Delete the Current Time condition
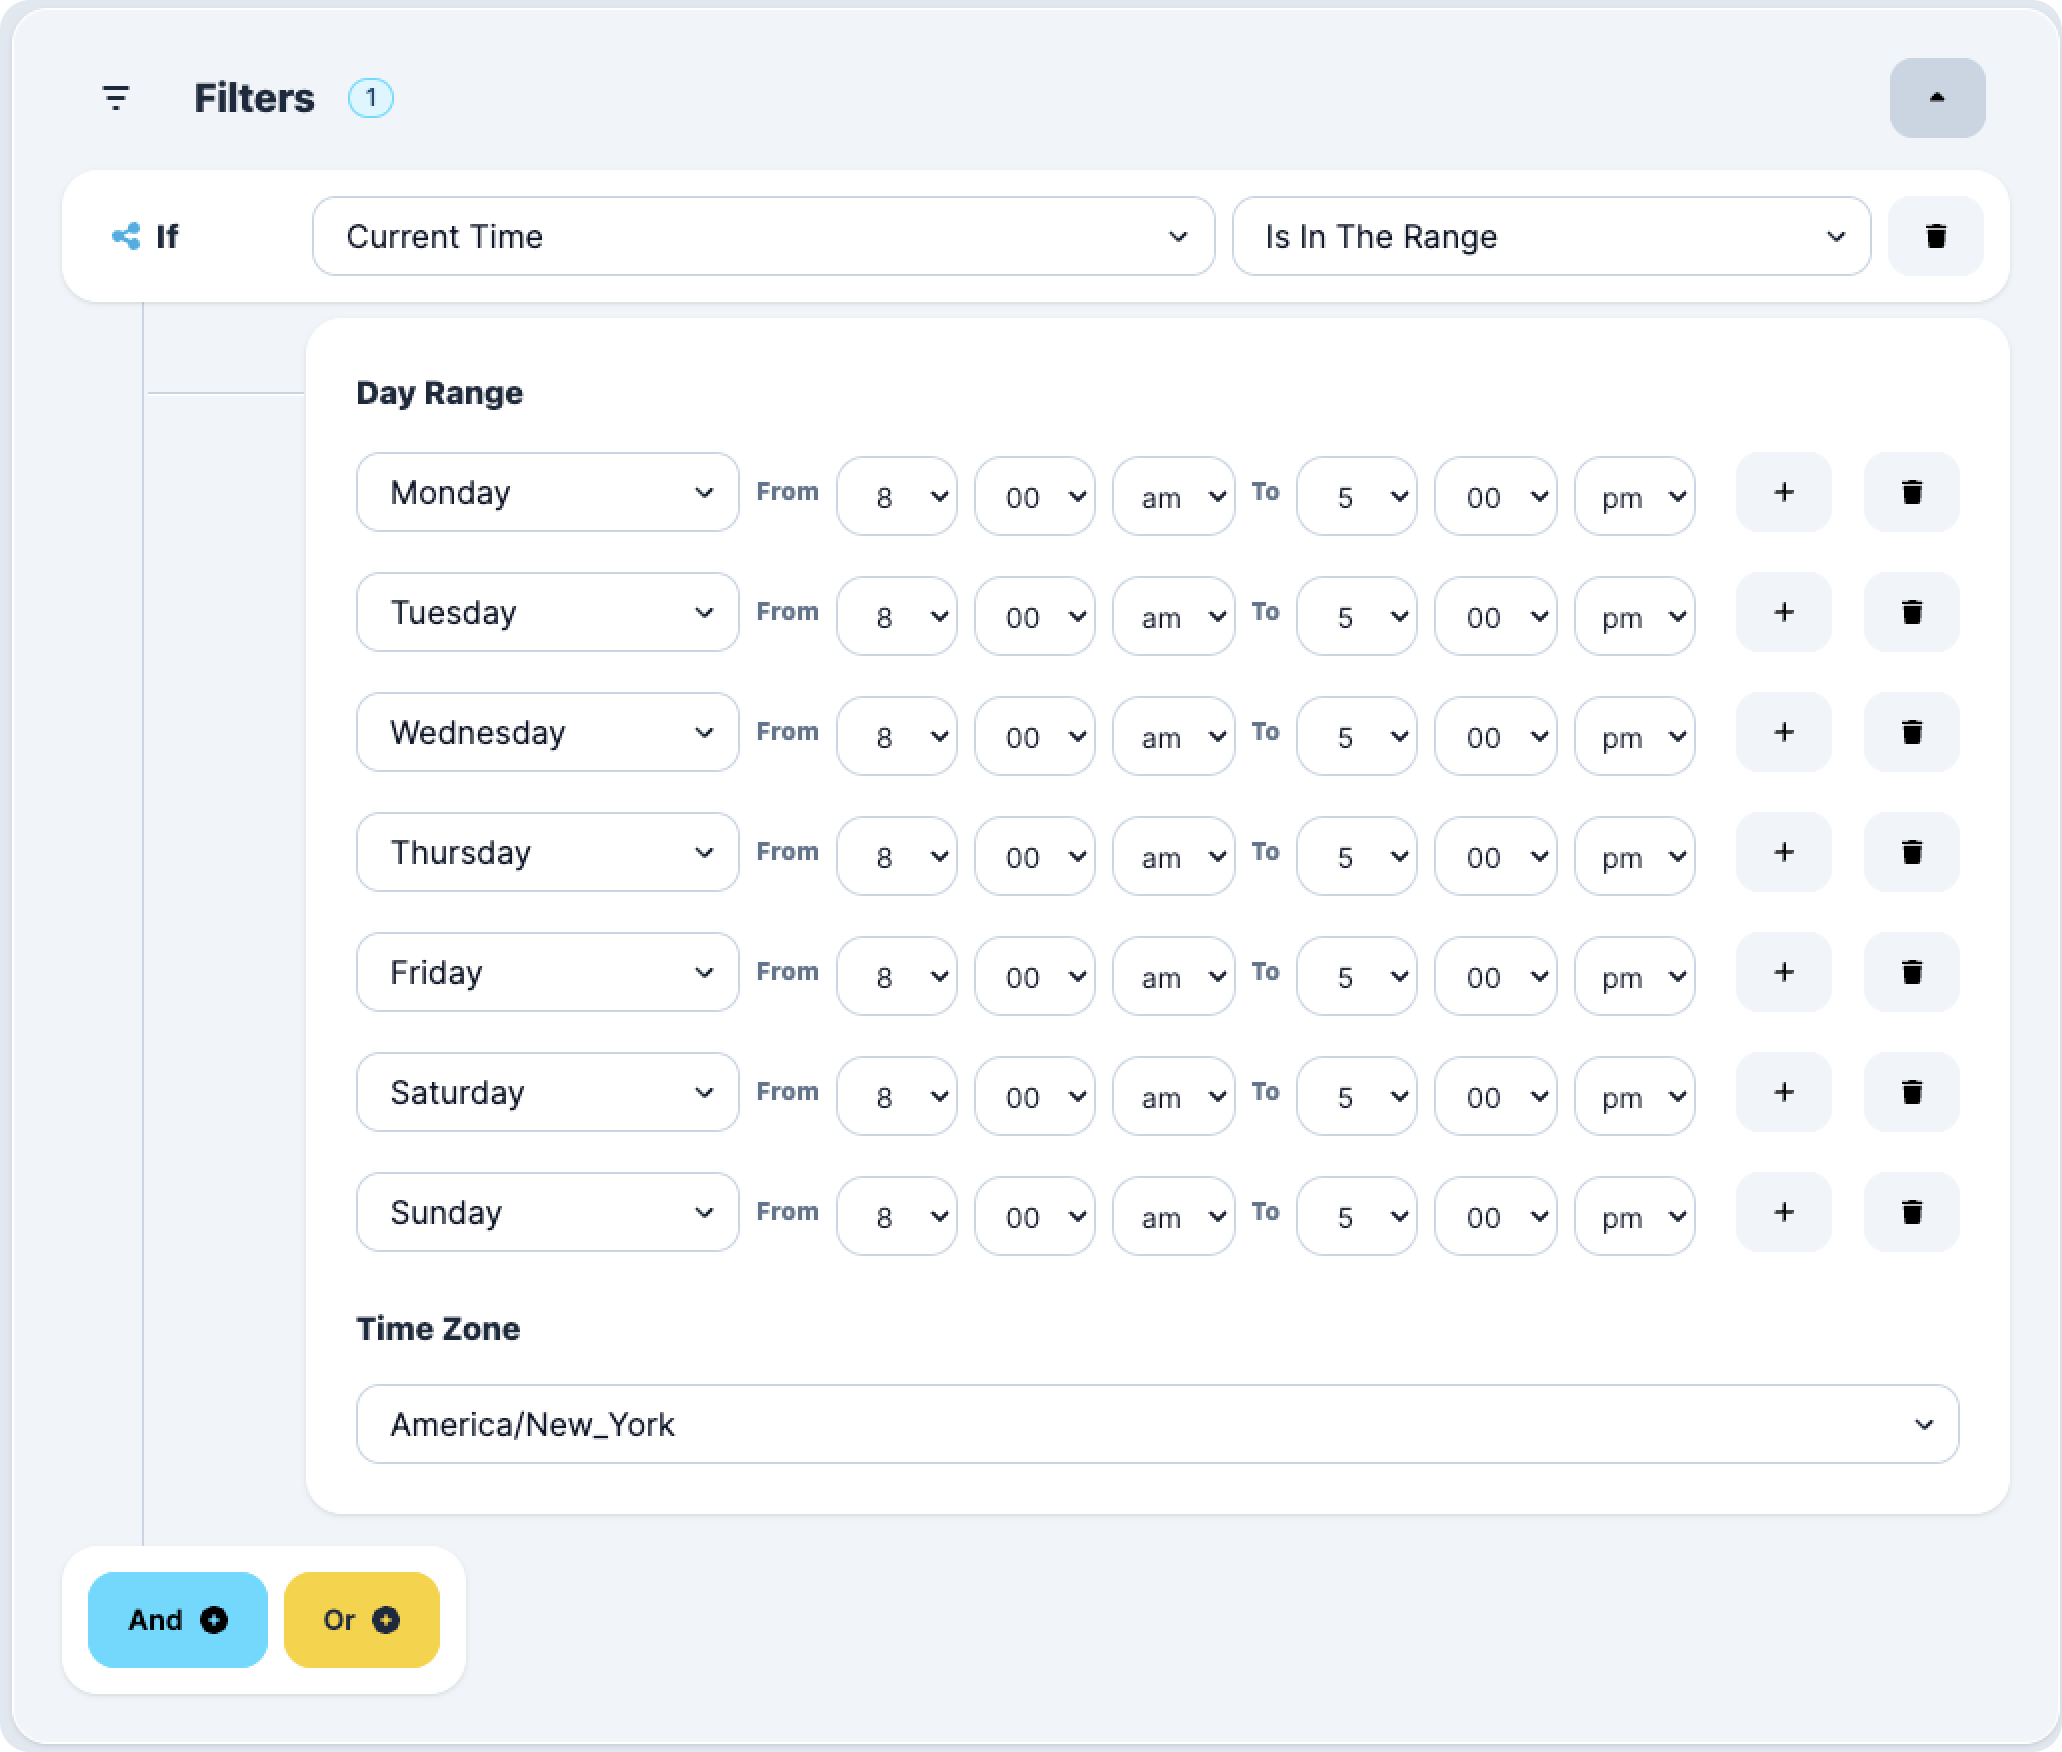This screenshot has width=2062, height=1752. 1936,236
